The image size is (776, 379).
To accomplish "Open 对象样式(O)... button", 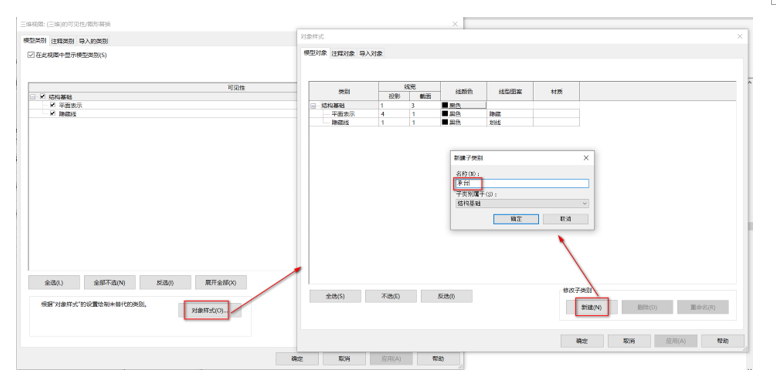I will (x=210, y=311).
